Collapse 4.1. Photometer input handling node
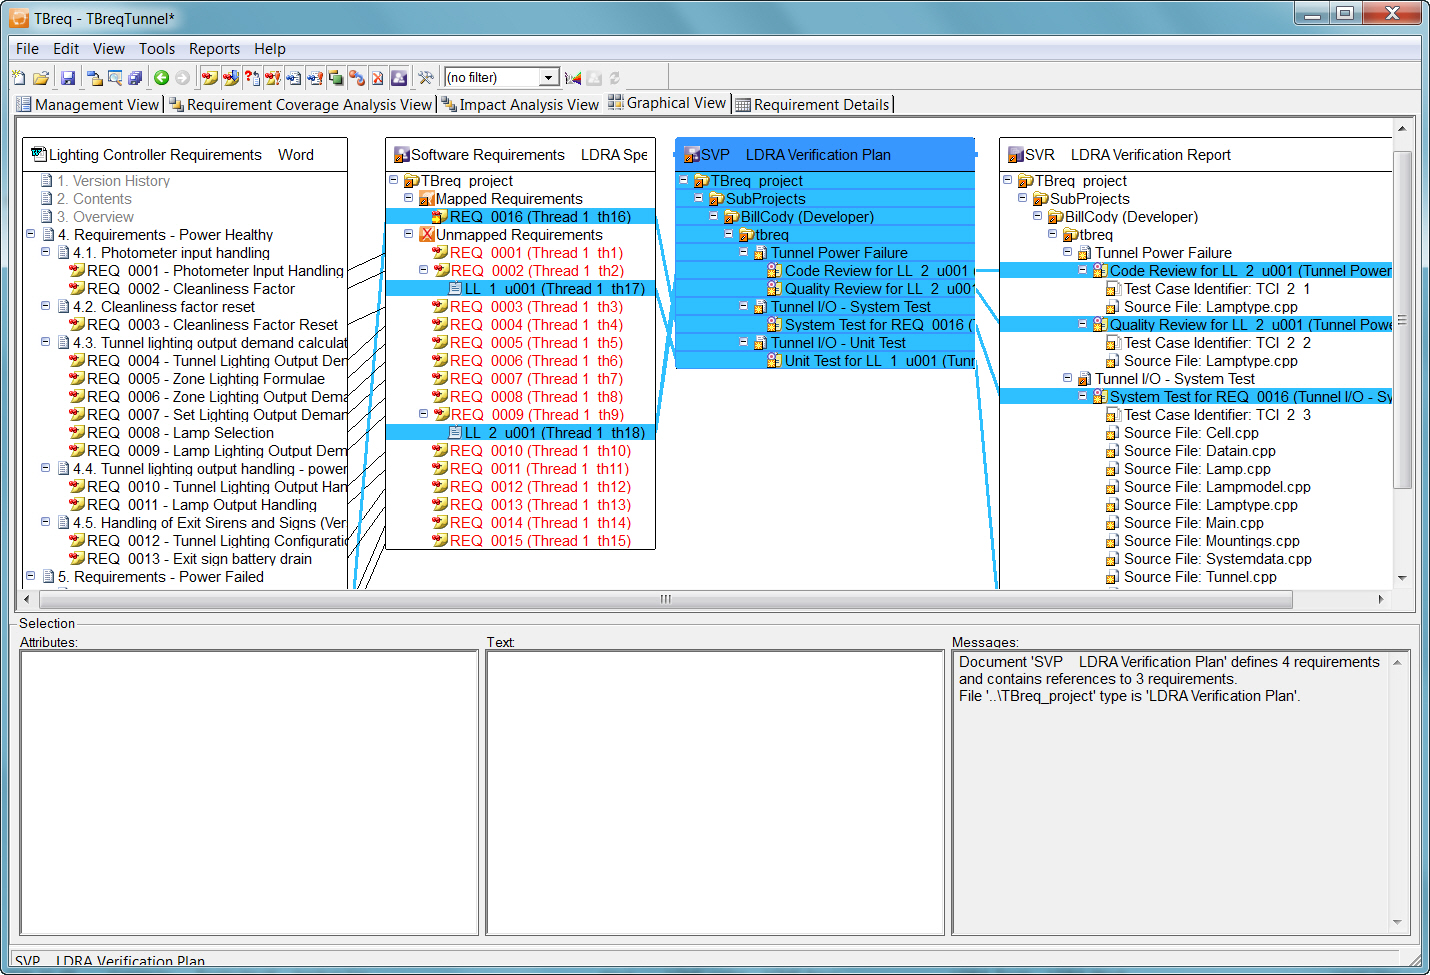1430x975 pixels. (x=45, y=252)
